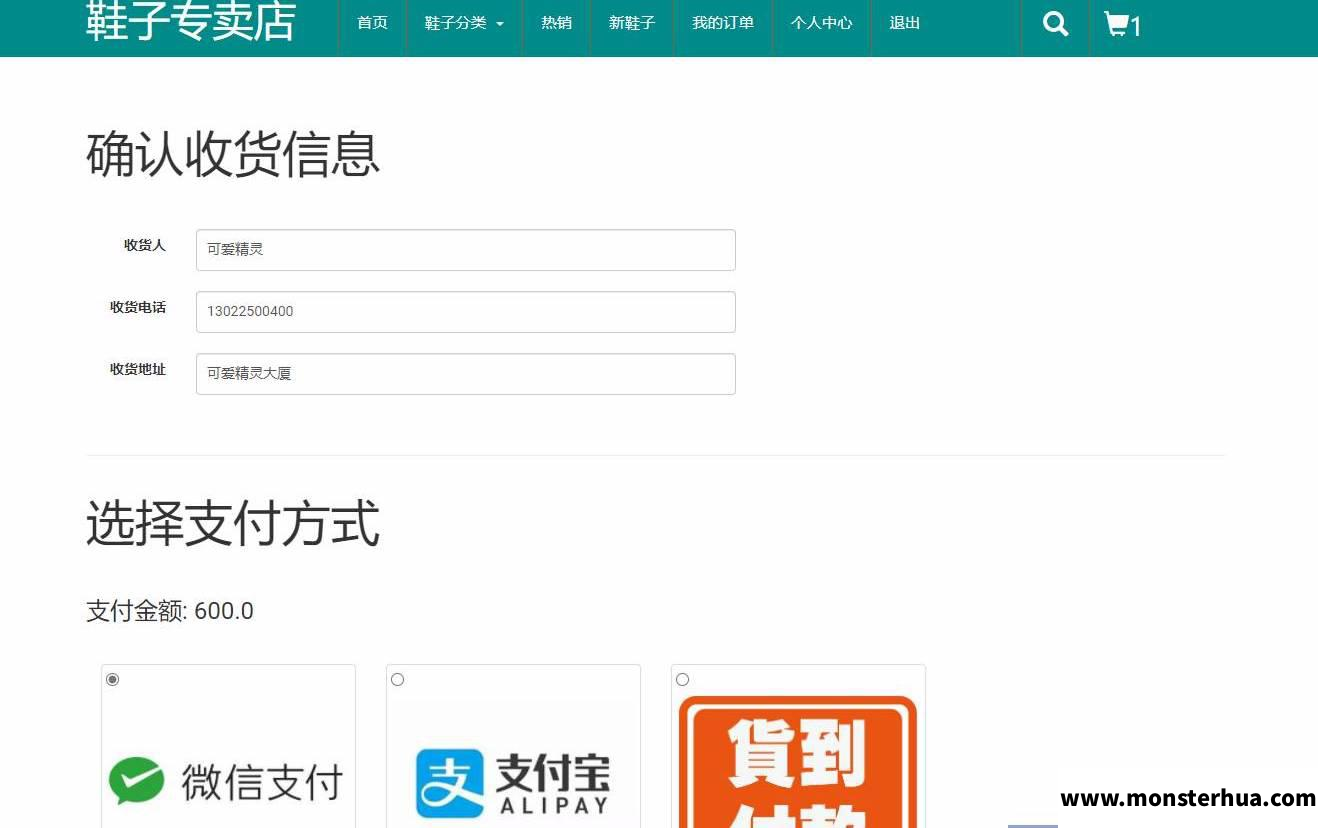Click the 支付金额: 600.0 text
This screenshot has width=1318, height=828.
click(170, 611)
